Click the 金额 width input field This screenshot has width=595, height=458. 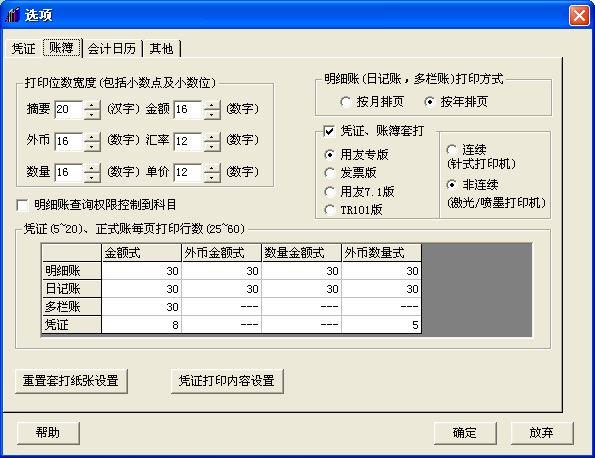187,110
